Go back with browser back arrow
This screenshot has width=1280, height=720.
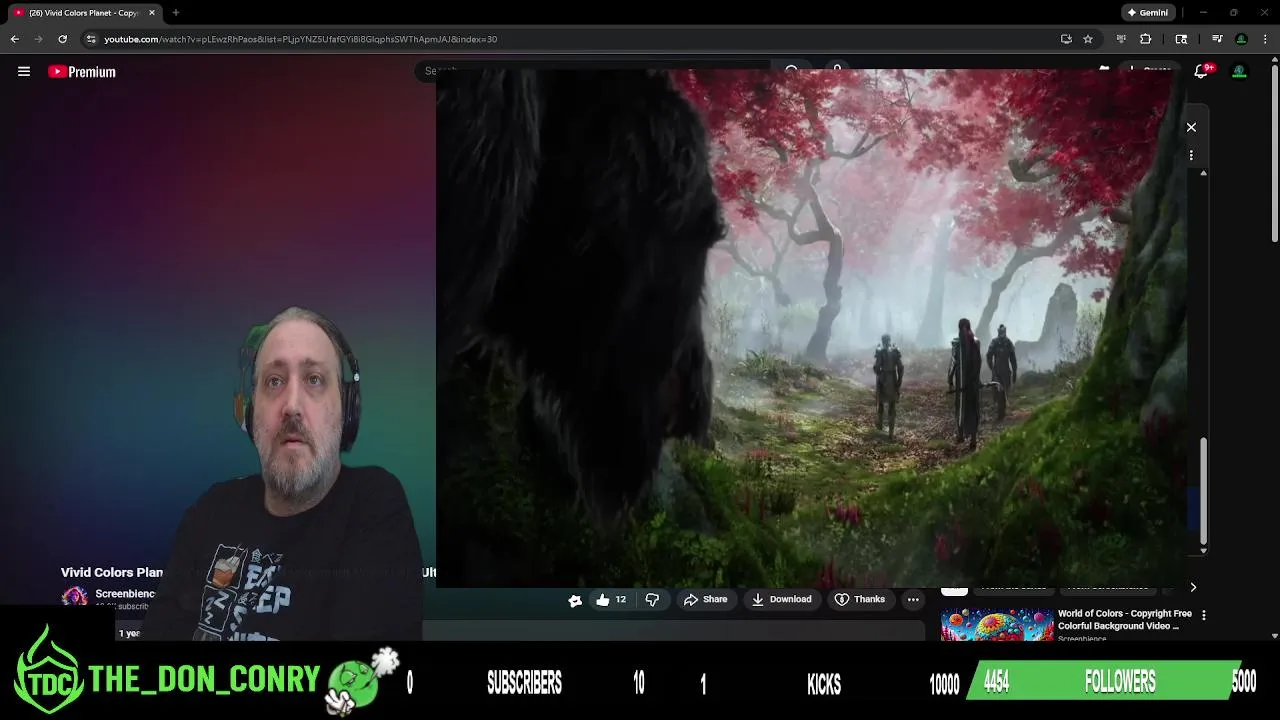pos(15,39)
